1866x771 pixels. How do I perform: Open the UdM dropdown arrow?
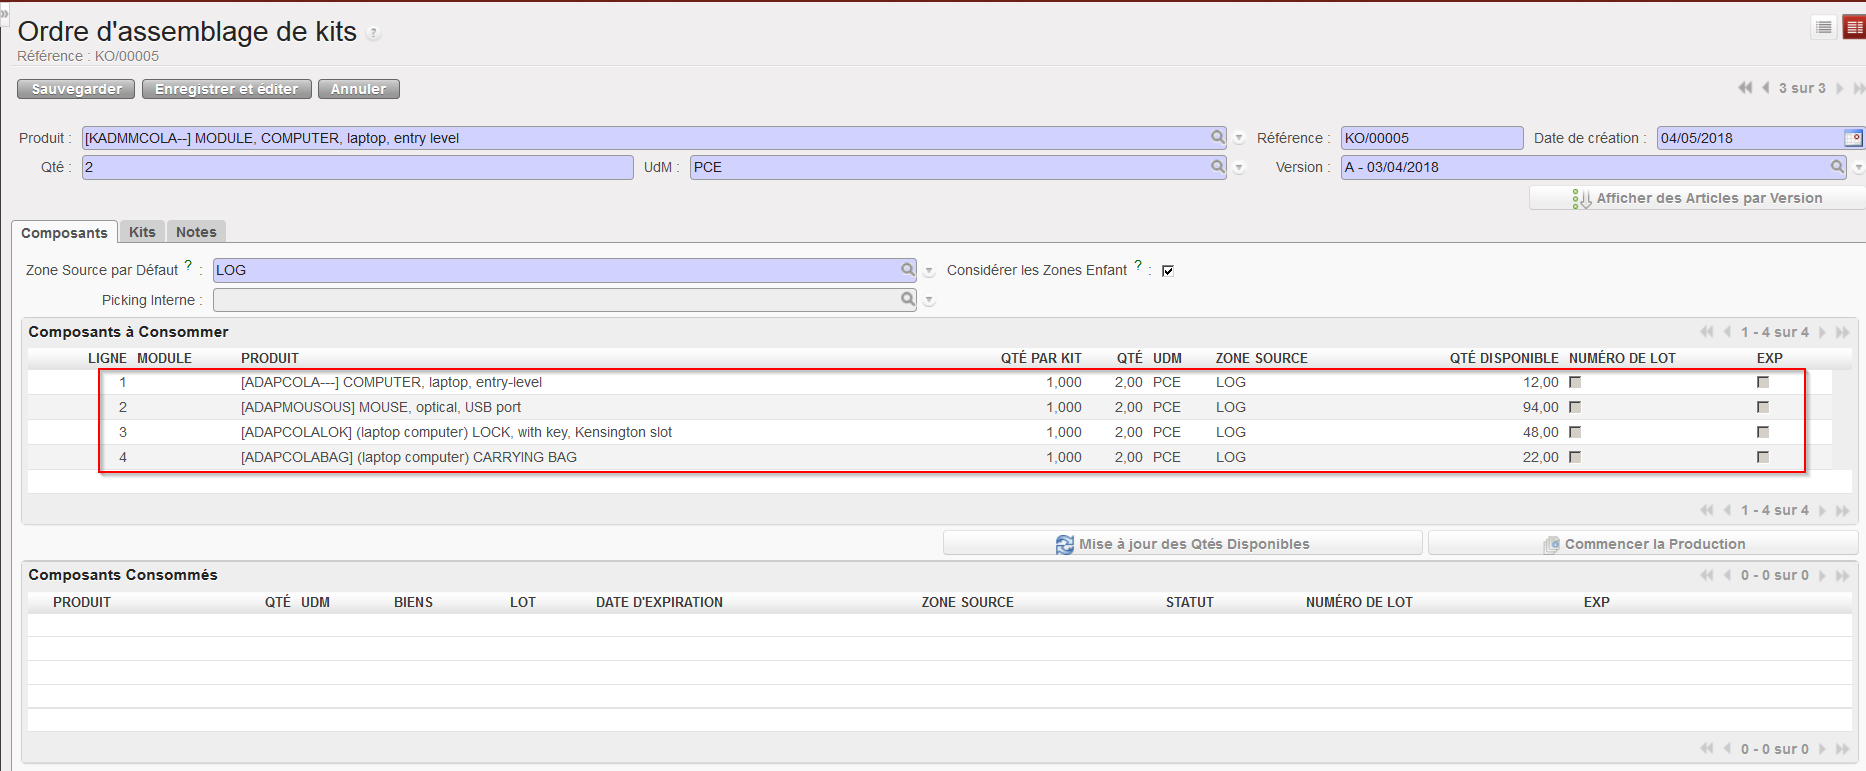coord(1239,168)
